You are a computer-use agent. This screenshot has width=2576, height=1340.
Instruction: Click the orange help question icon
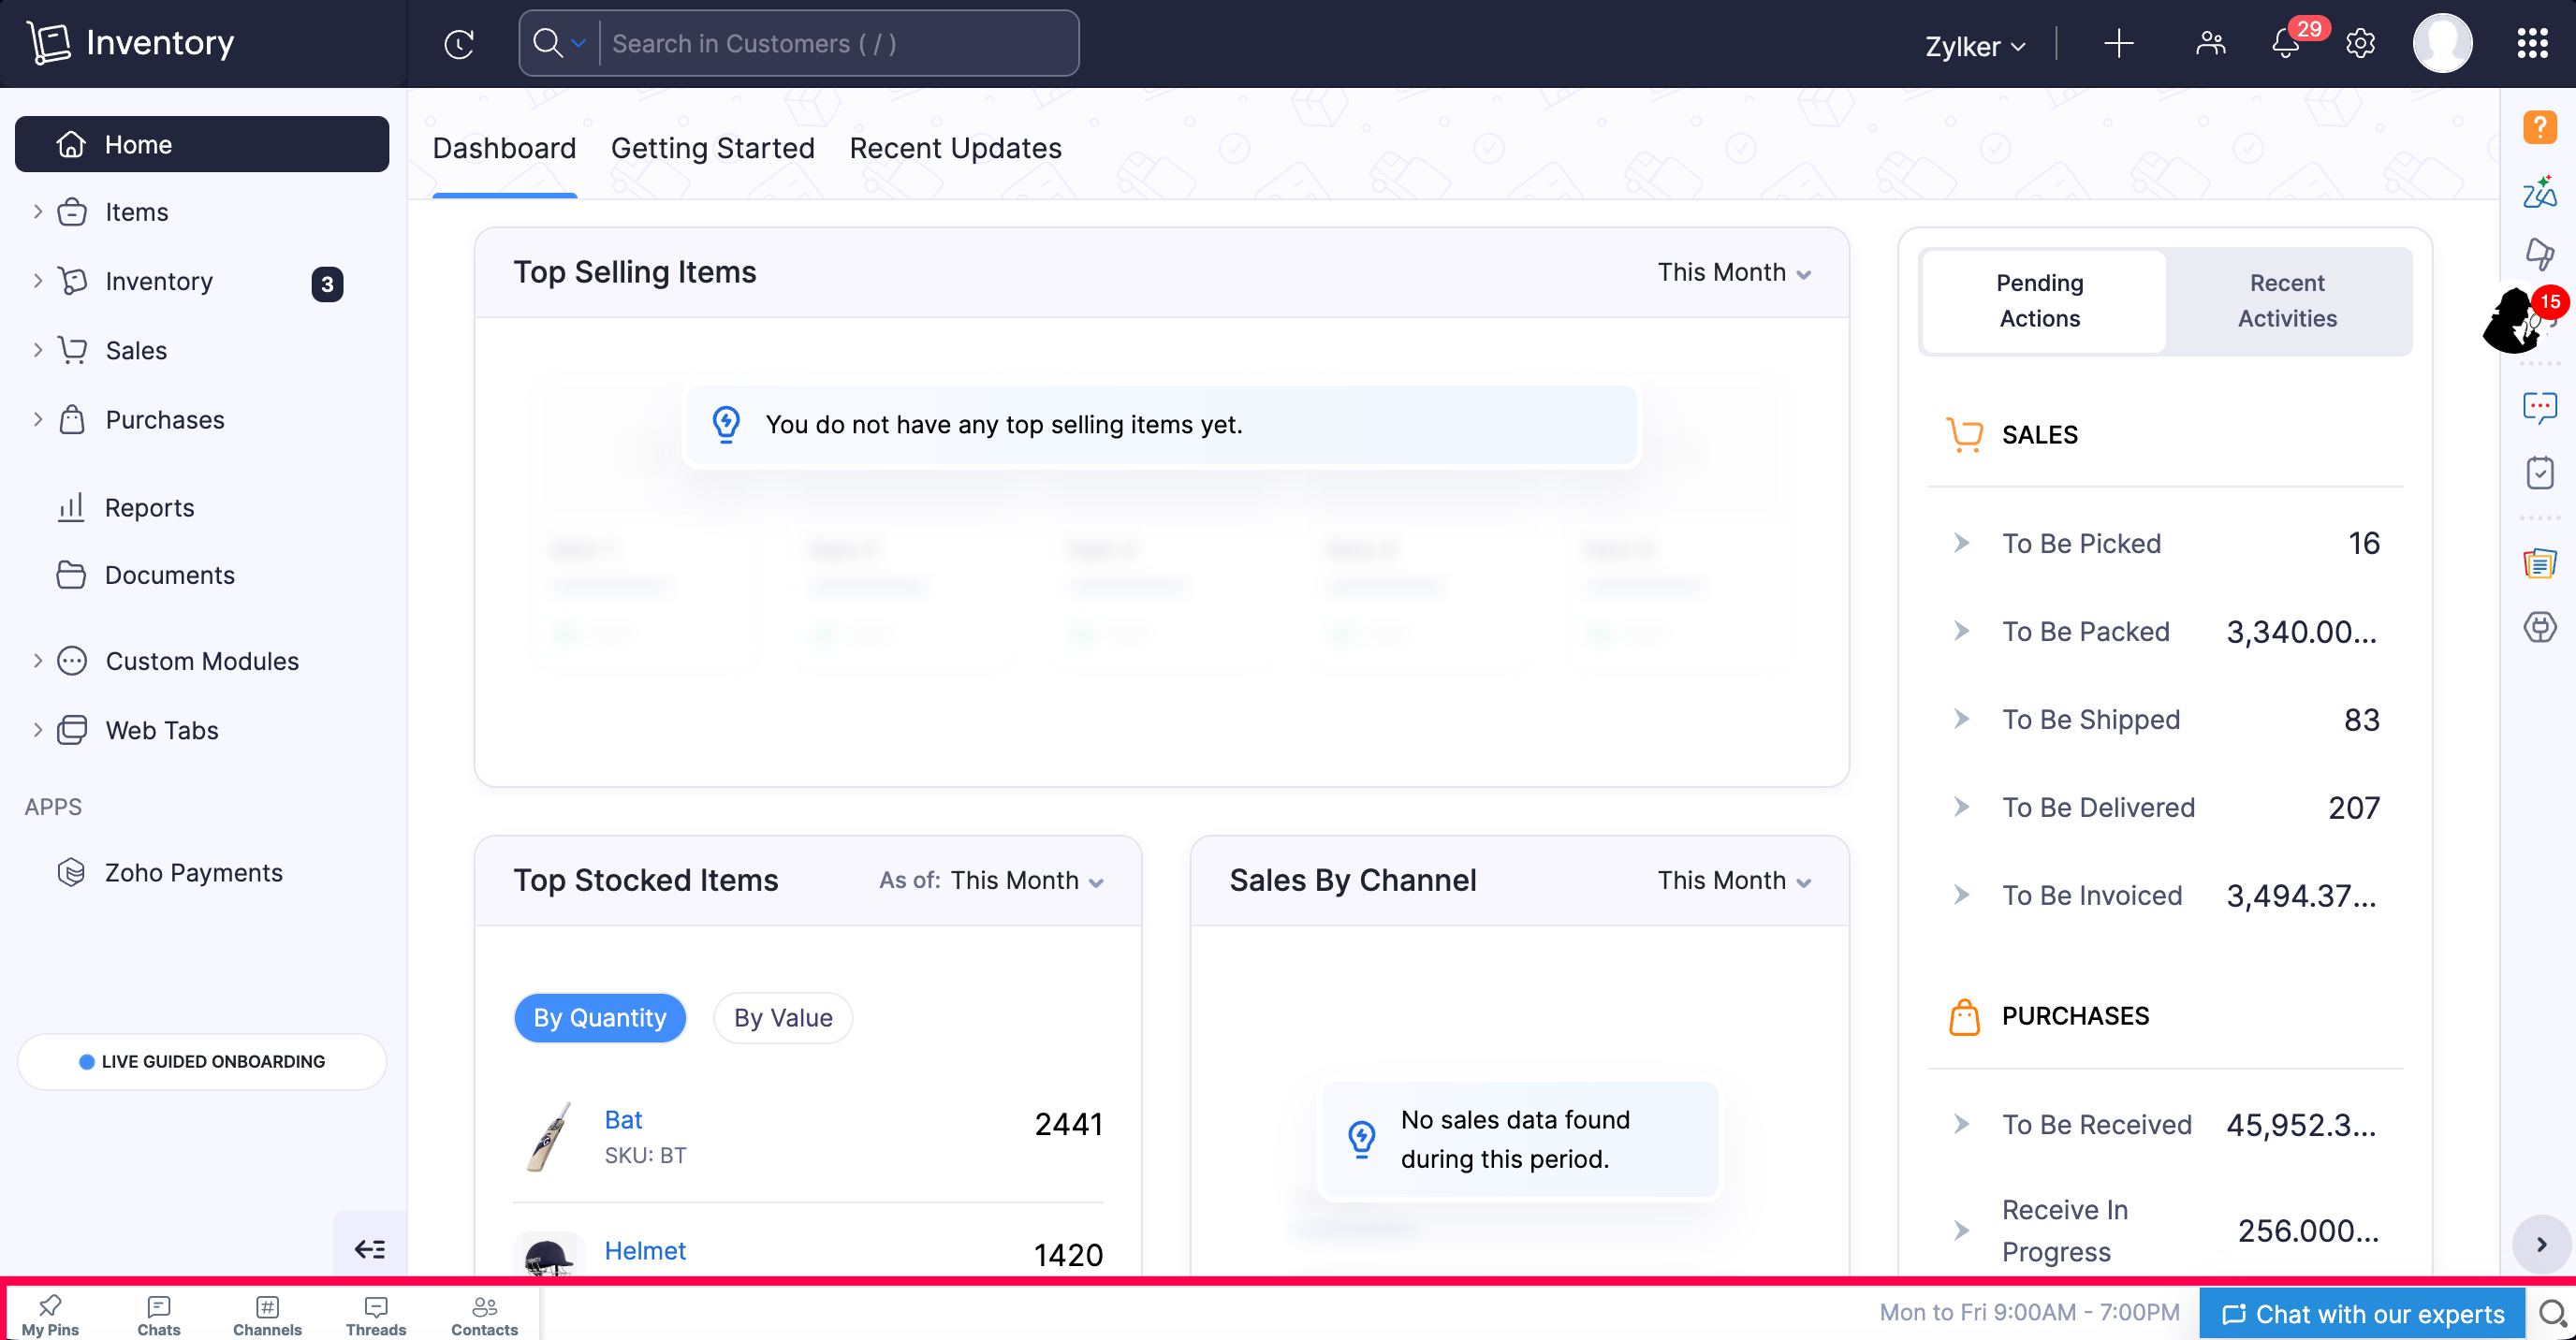coord(2539,127)
